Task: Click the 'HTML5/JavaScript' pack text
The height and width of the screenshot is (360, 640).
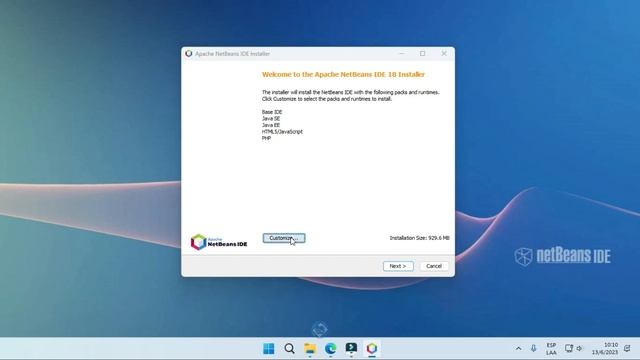Action: click(282, 131)
